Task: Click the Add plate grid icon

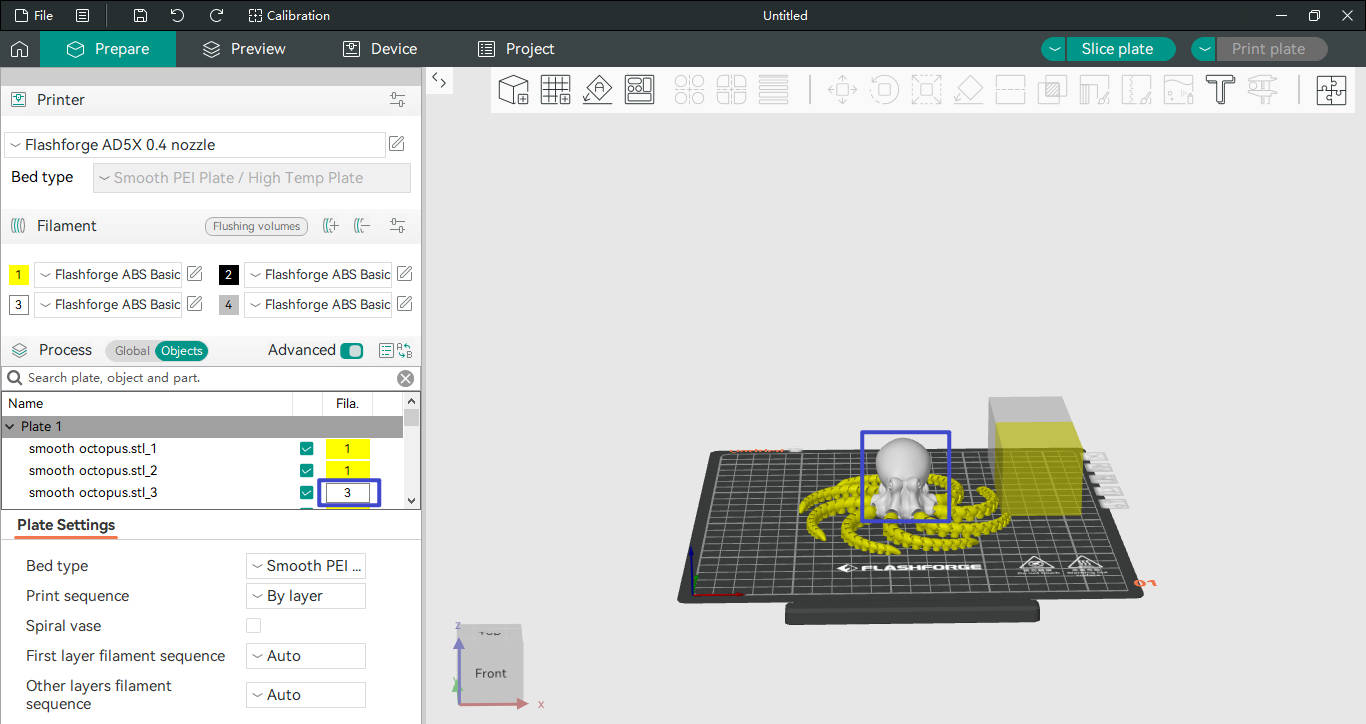Action: pos(555,90)
